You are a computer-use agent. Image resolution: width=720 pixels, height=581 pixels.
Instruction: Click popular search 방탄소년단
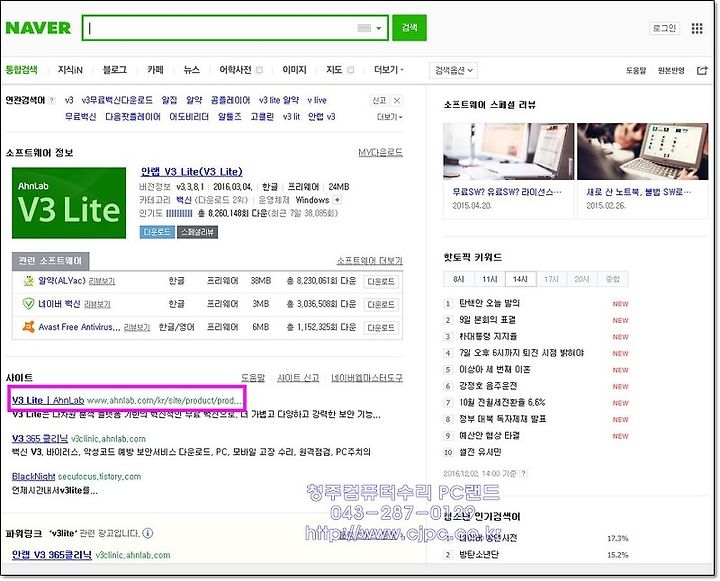tap(479, 555)
